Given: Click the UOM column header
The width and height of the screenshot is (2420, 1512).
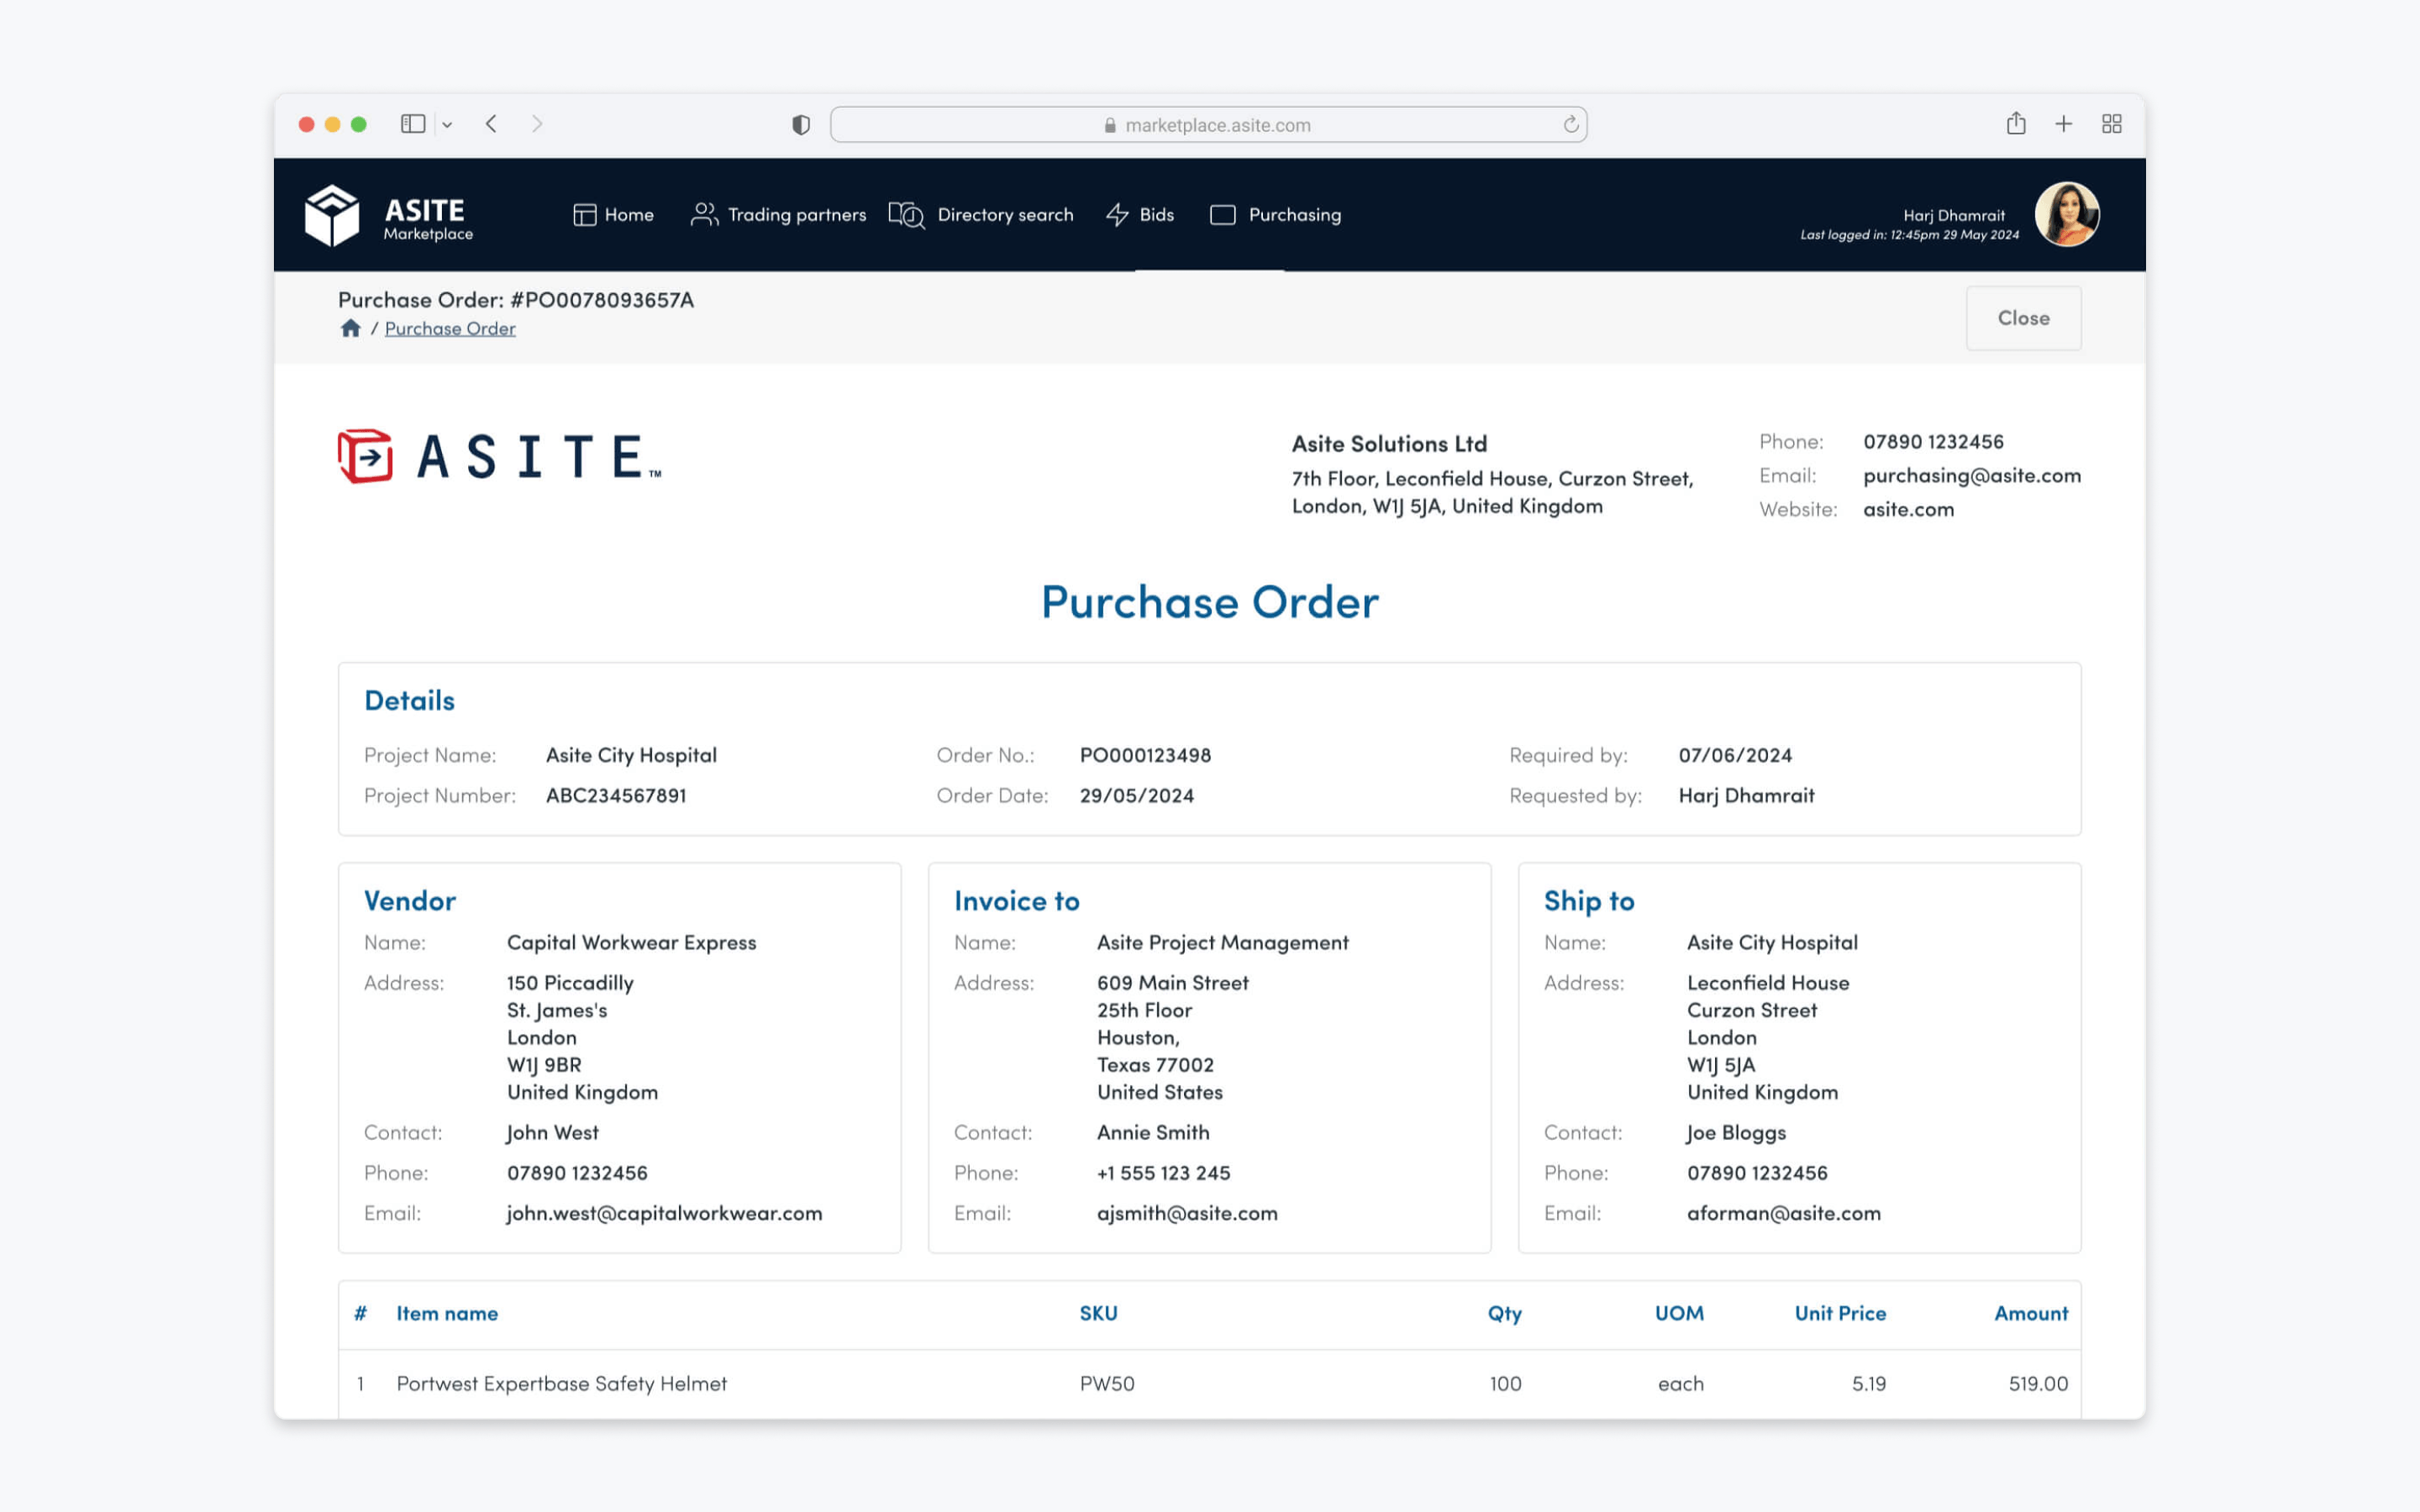Looking at the screenshot, I should (1679, 1314).
